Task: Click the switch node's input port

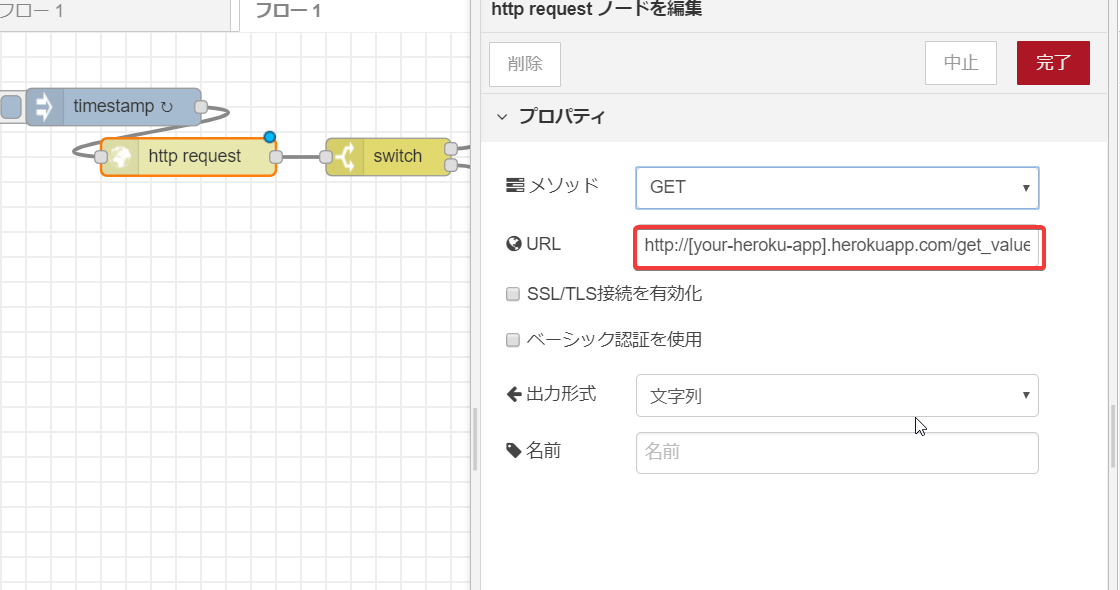Action: pos(325,157)
